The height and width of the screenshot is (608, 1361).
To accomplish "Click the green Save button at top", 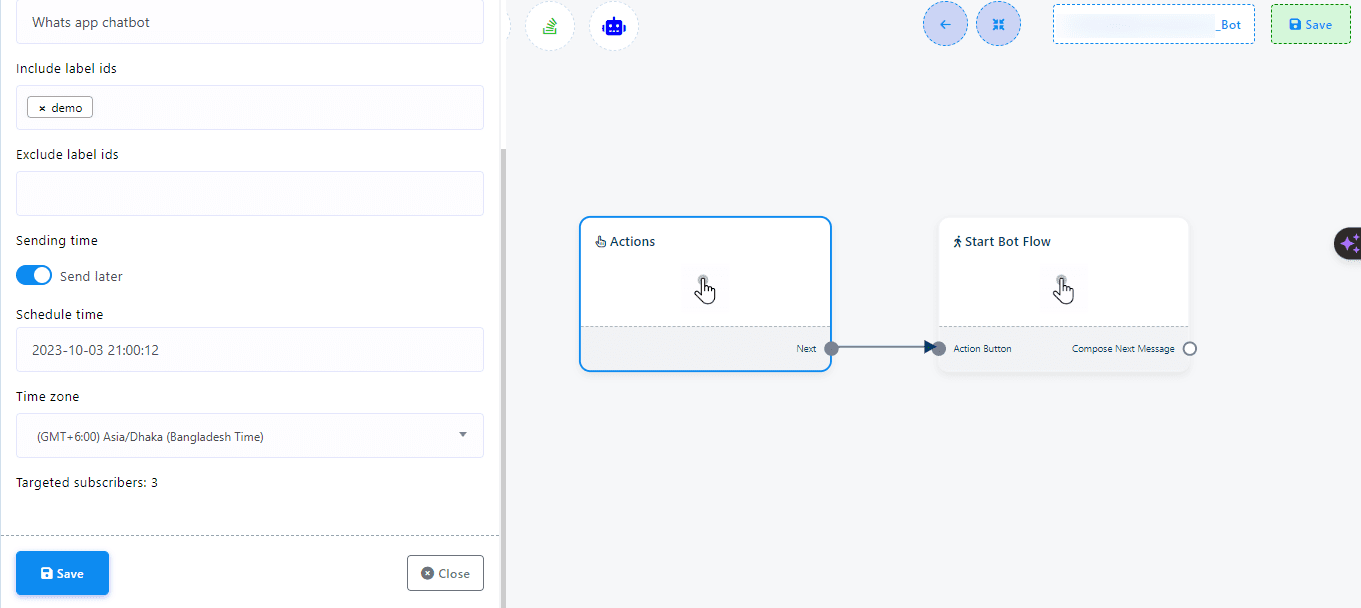I will (x=1310, y=24).
